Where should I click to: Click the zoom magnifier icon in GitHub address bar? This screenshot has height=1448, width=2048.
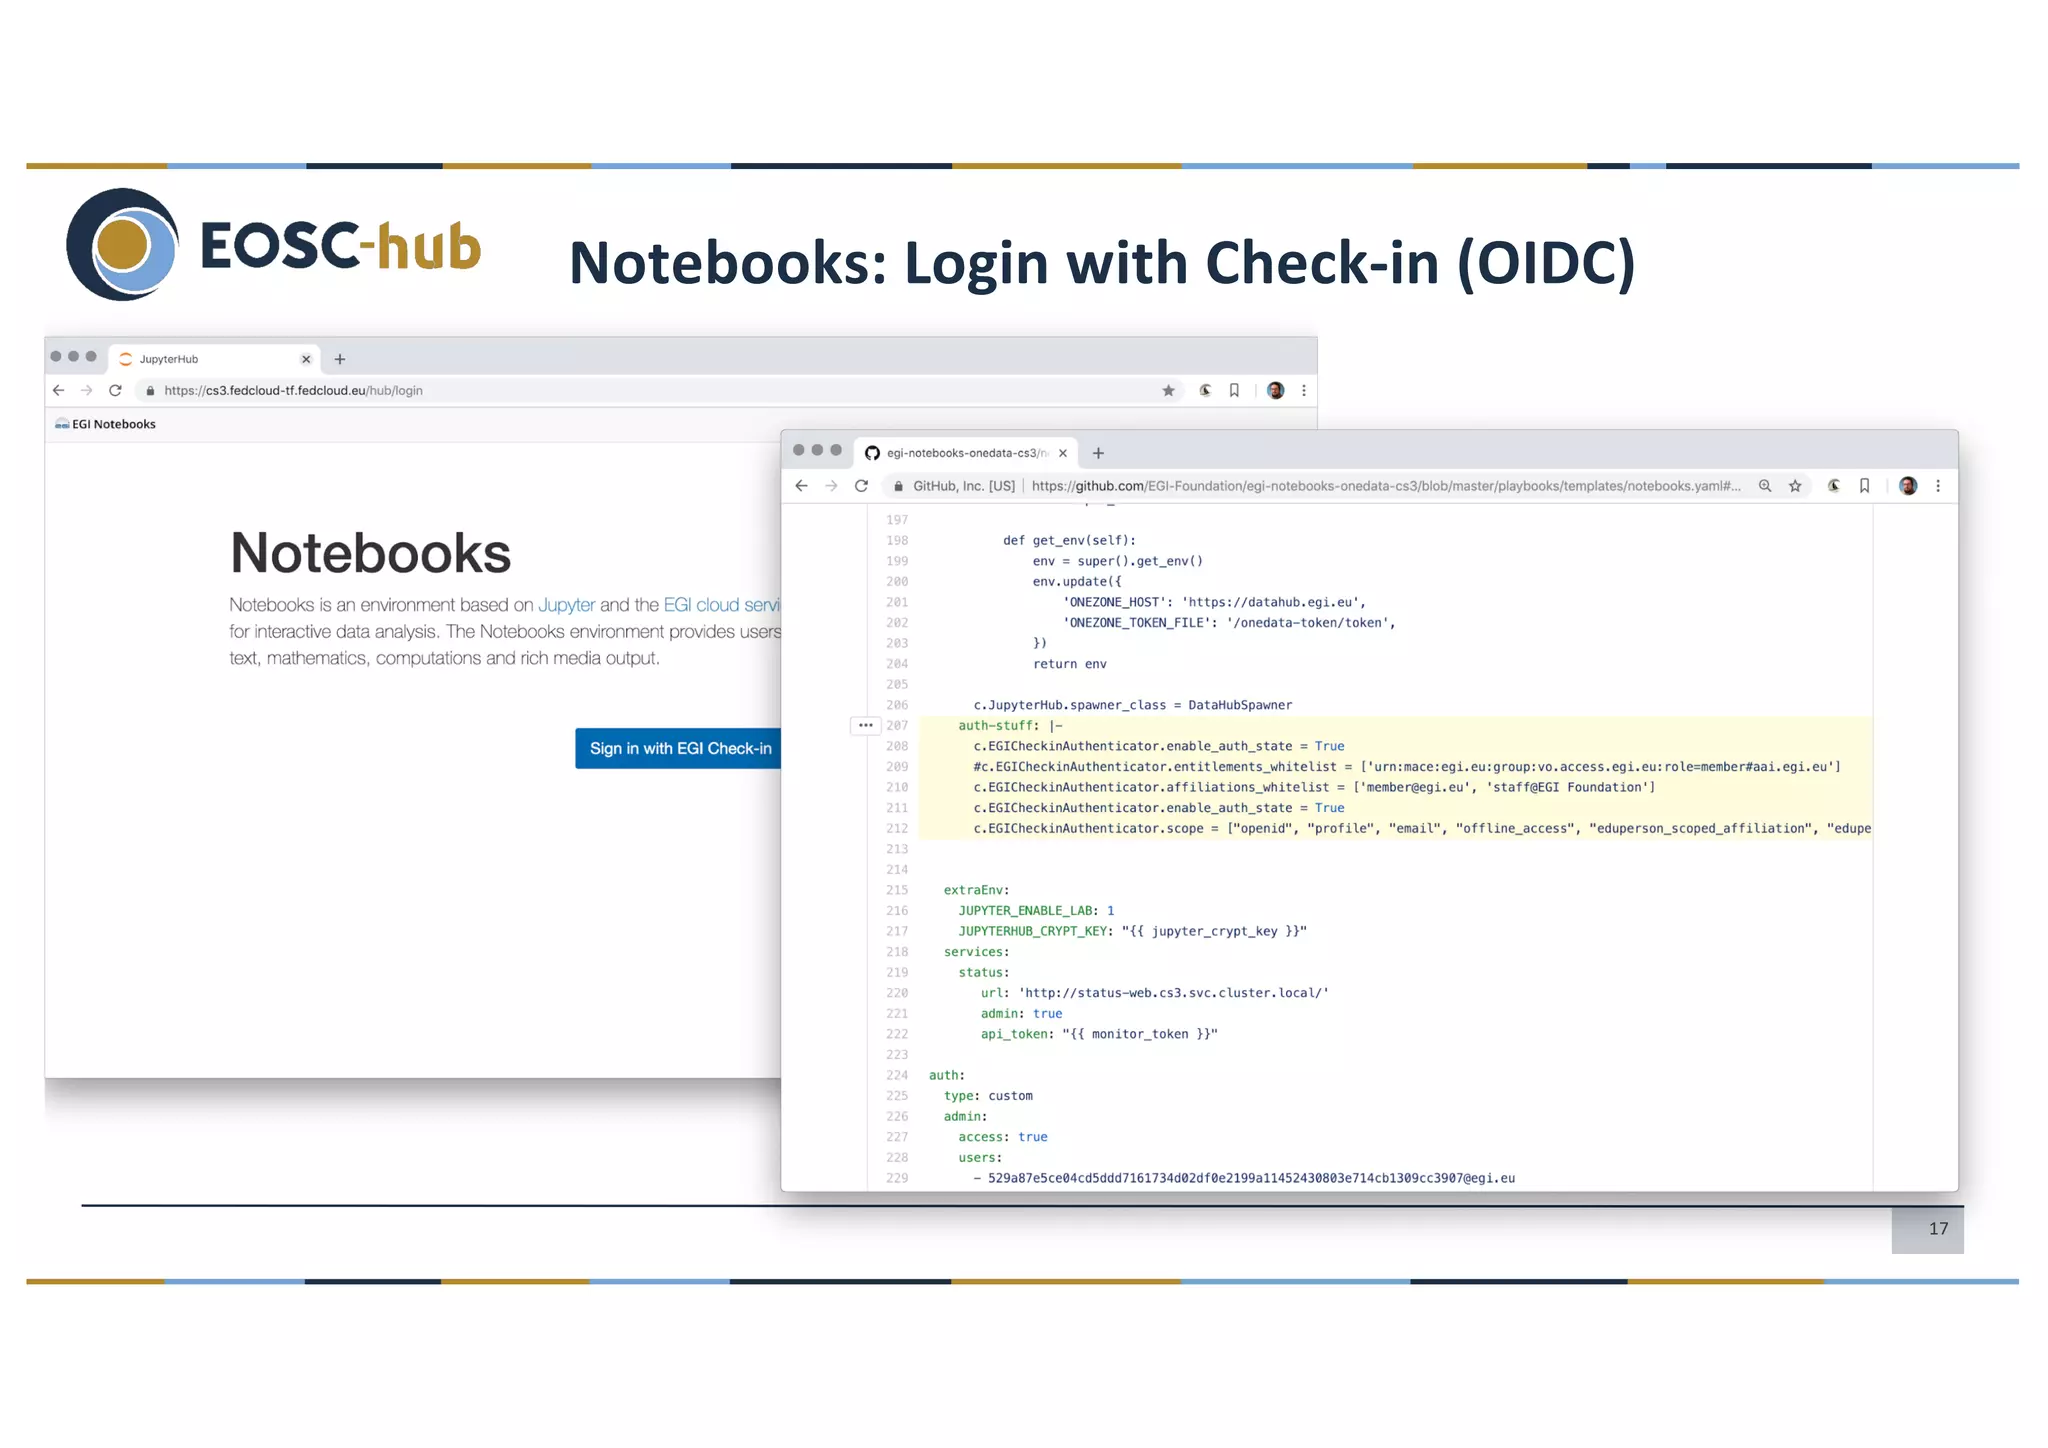pos(1765,486)
